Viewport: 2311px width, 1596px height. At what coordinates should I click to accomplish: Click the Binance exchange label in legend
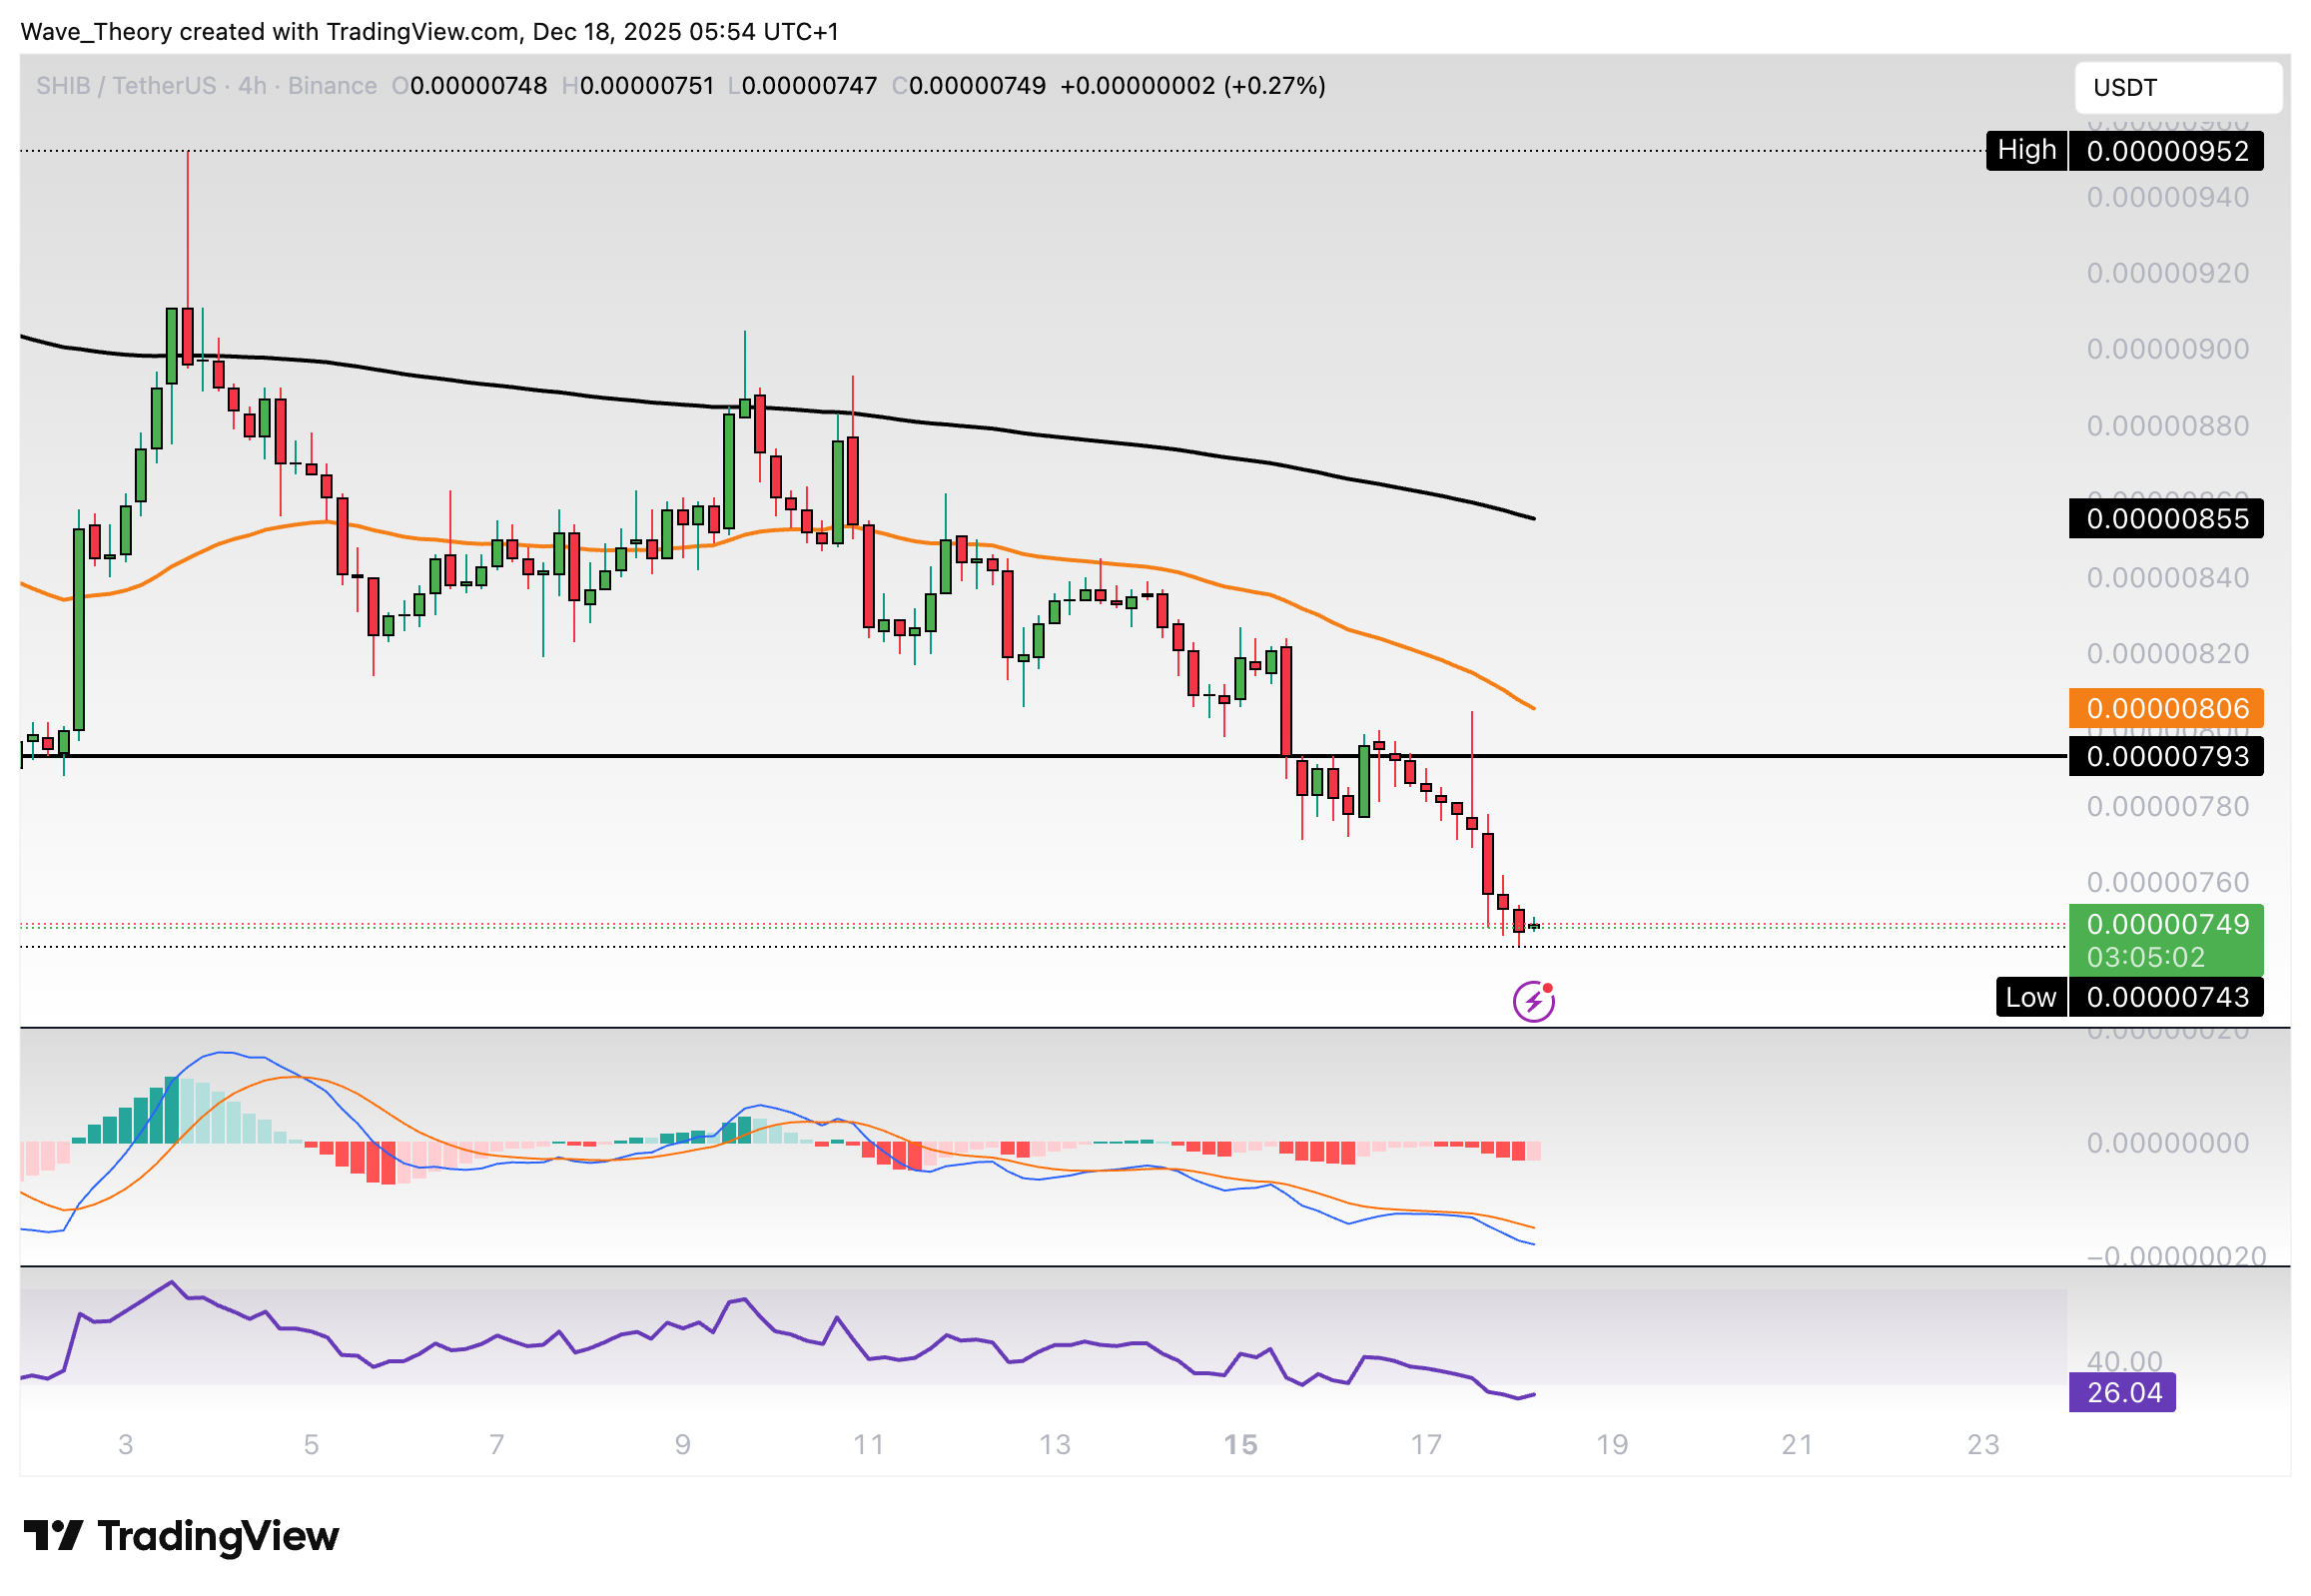point(332,86)
